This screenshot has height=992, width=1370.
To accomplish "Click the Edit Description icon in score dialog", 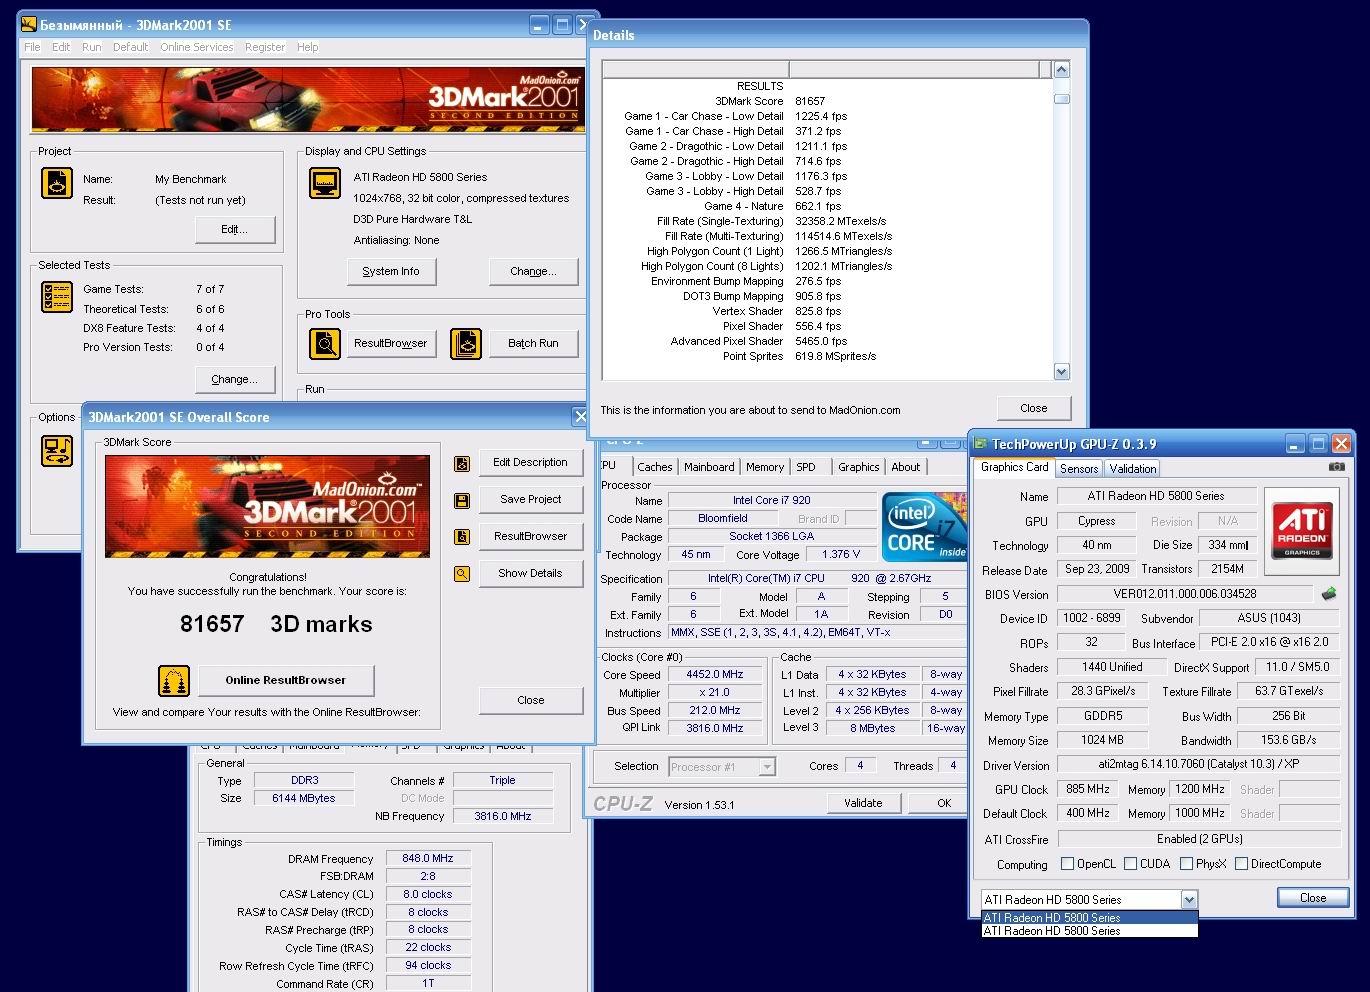I will 462,463.
